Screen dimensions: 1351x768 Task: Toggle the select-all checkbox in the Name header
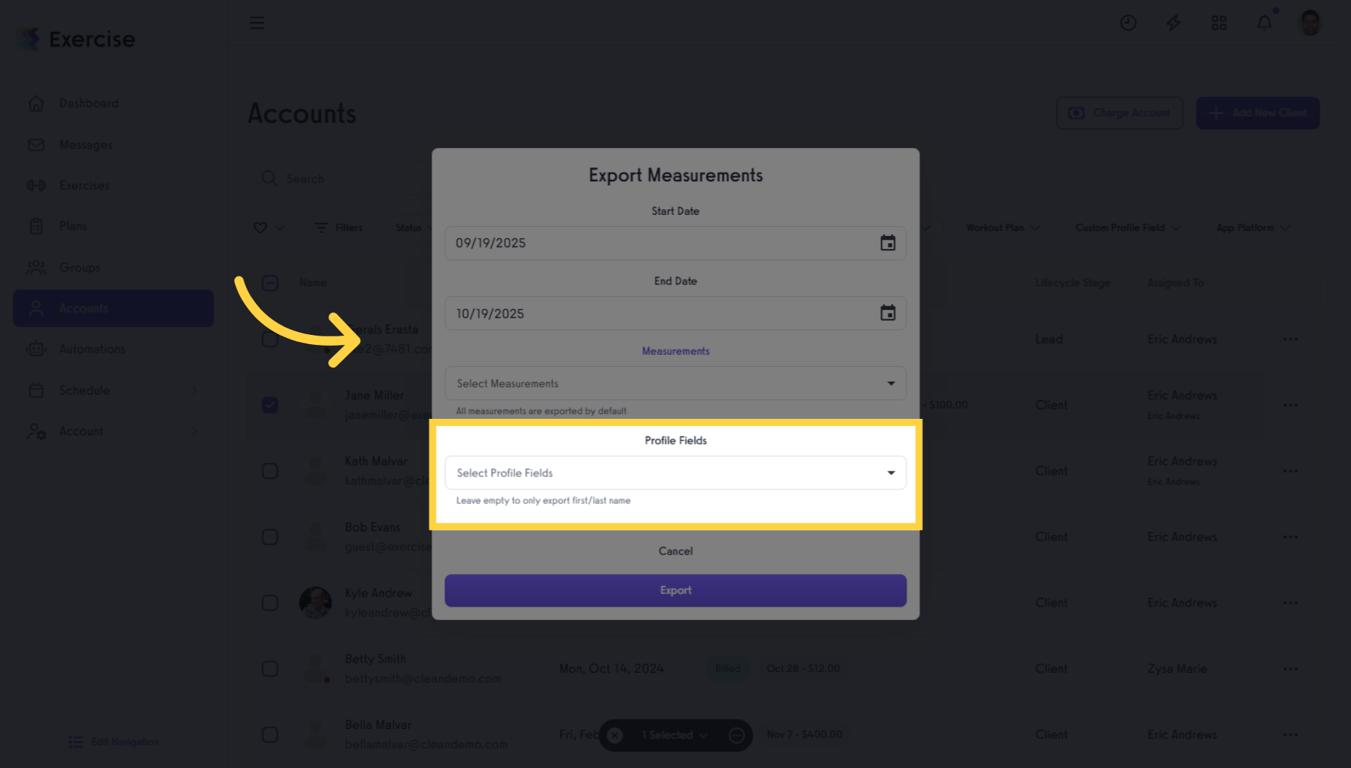click(270, 282)
